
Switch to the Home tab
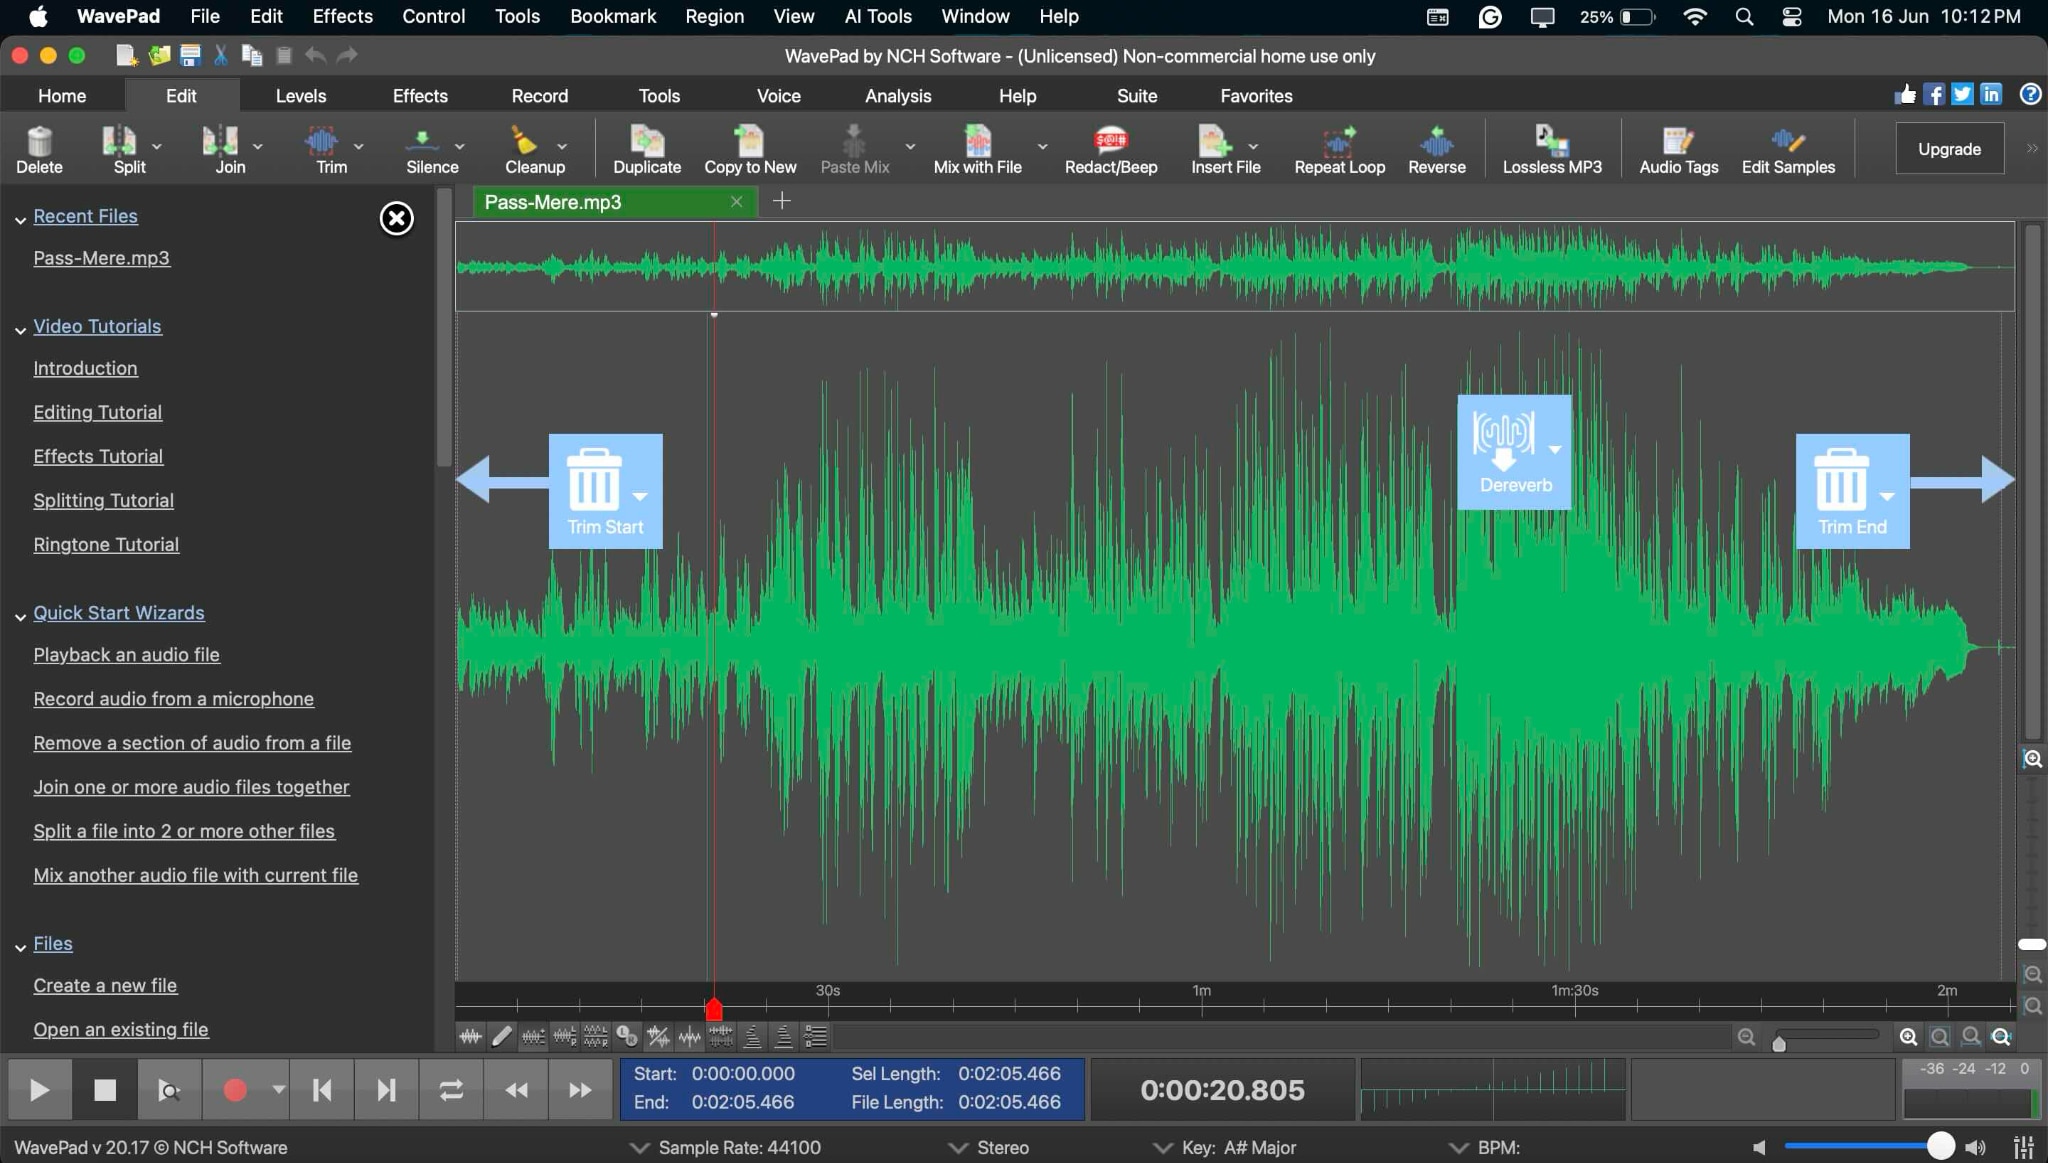pos(62,96)
